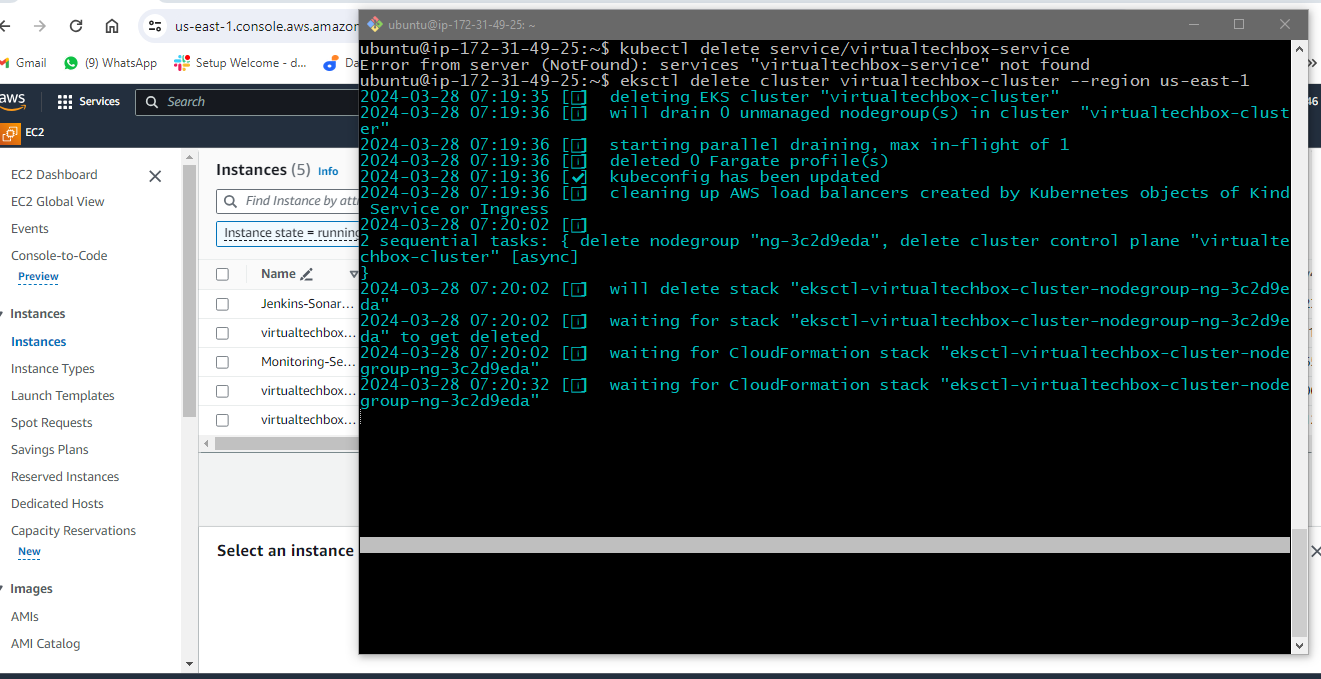Open EC2 Dashboard from the sidebar
Screen dimensions: 1321x679
click(54, 175)
